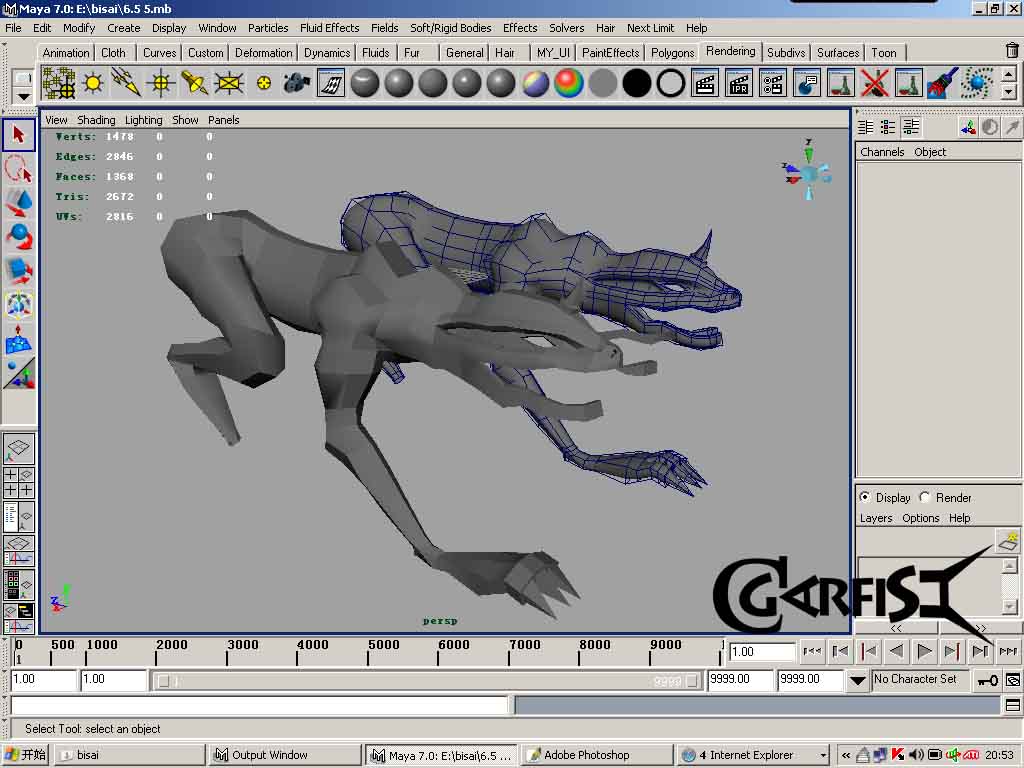Open the shelf menu arrow left of the shelf
The image size is (1024, 768).
point(23,97)
